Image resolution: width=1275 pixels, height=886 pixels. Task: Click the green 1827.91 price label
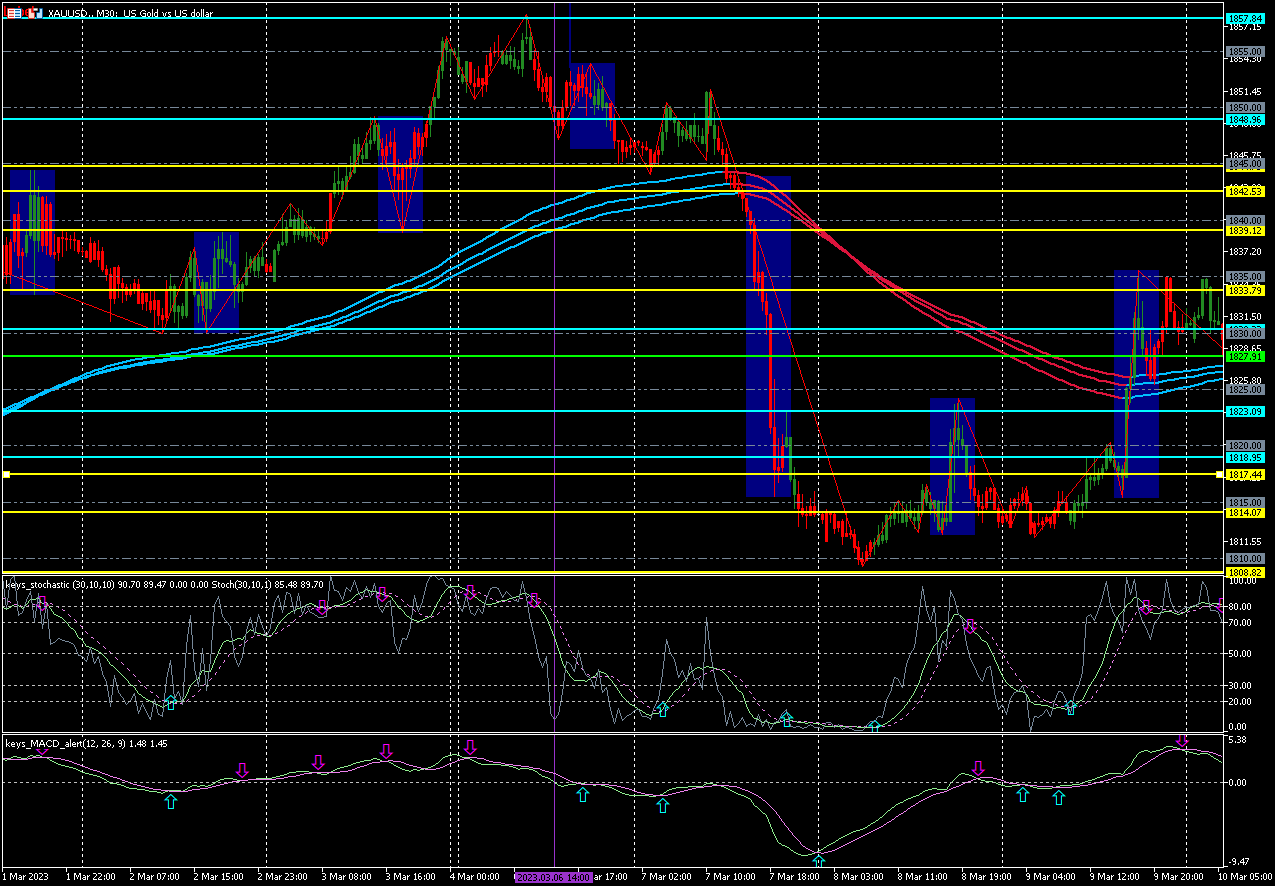(1246, 356)
